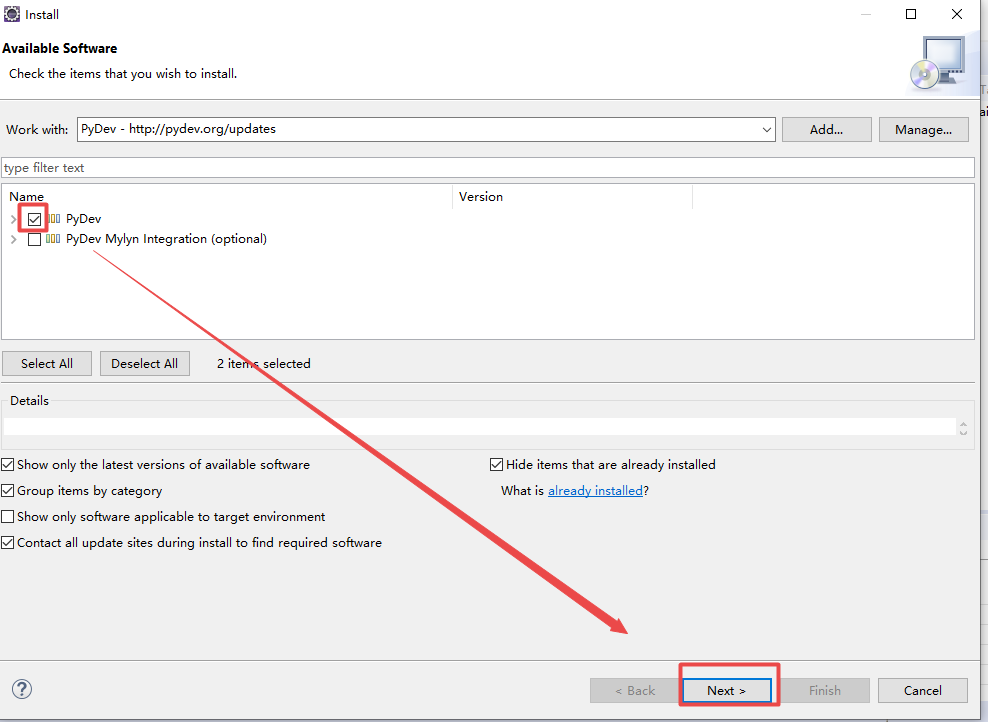Click the PyDev Mylyn Integration category icon
Screen dimensions: 988x722
(53, 239)
